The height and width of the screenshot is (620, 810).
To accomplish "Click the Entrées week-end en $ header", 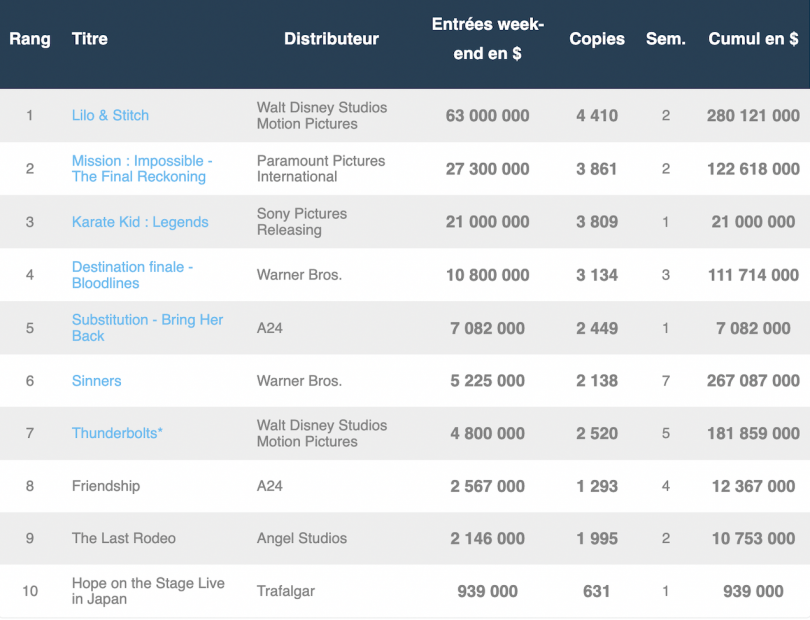I will coord(488,39).
